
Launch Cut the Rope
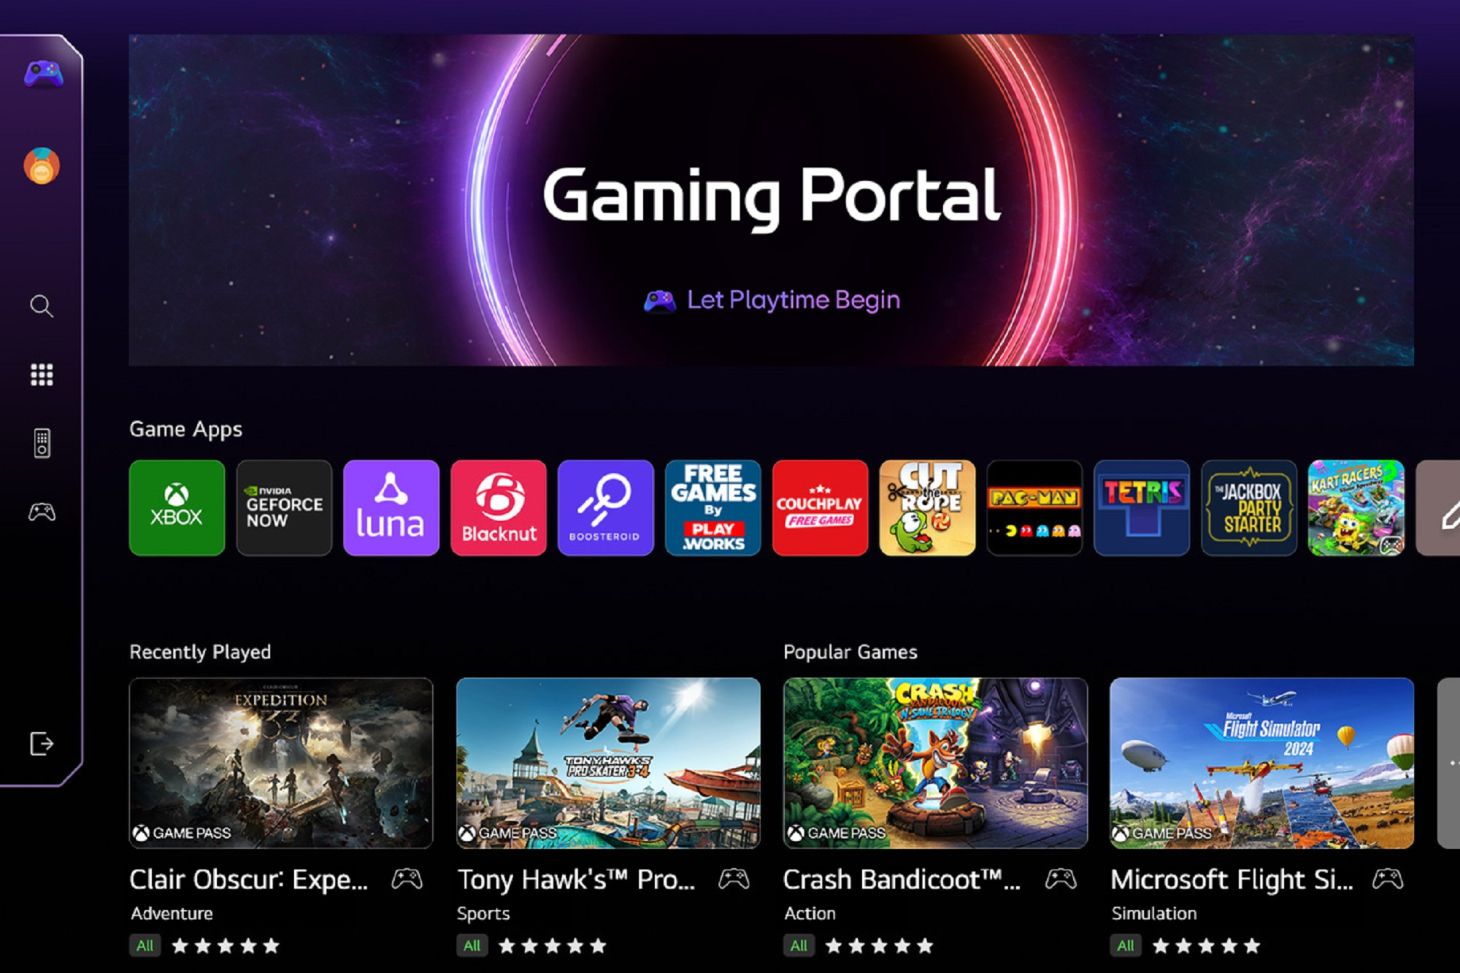tap(927, 508)
